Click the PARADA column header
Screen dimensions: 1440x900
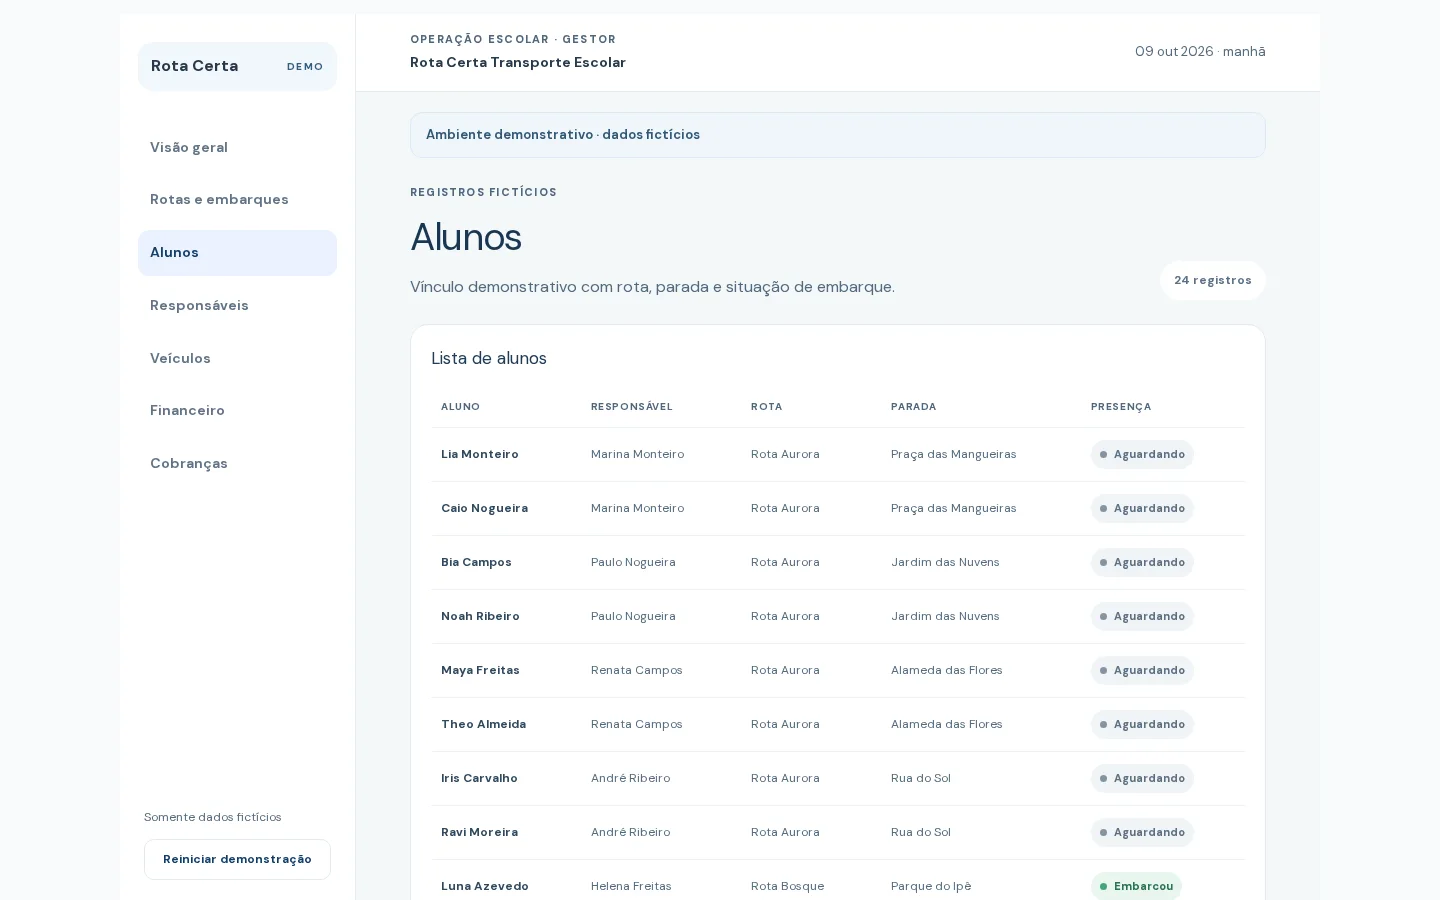click(x=913, y=407)
